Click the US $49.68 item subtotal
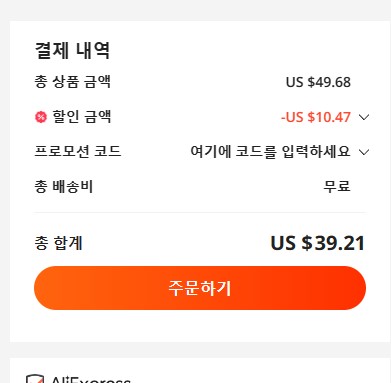Image resolution: width=391 pixels, height=383 pixels. (318, 82)
